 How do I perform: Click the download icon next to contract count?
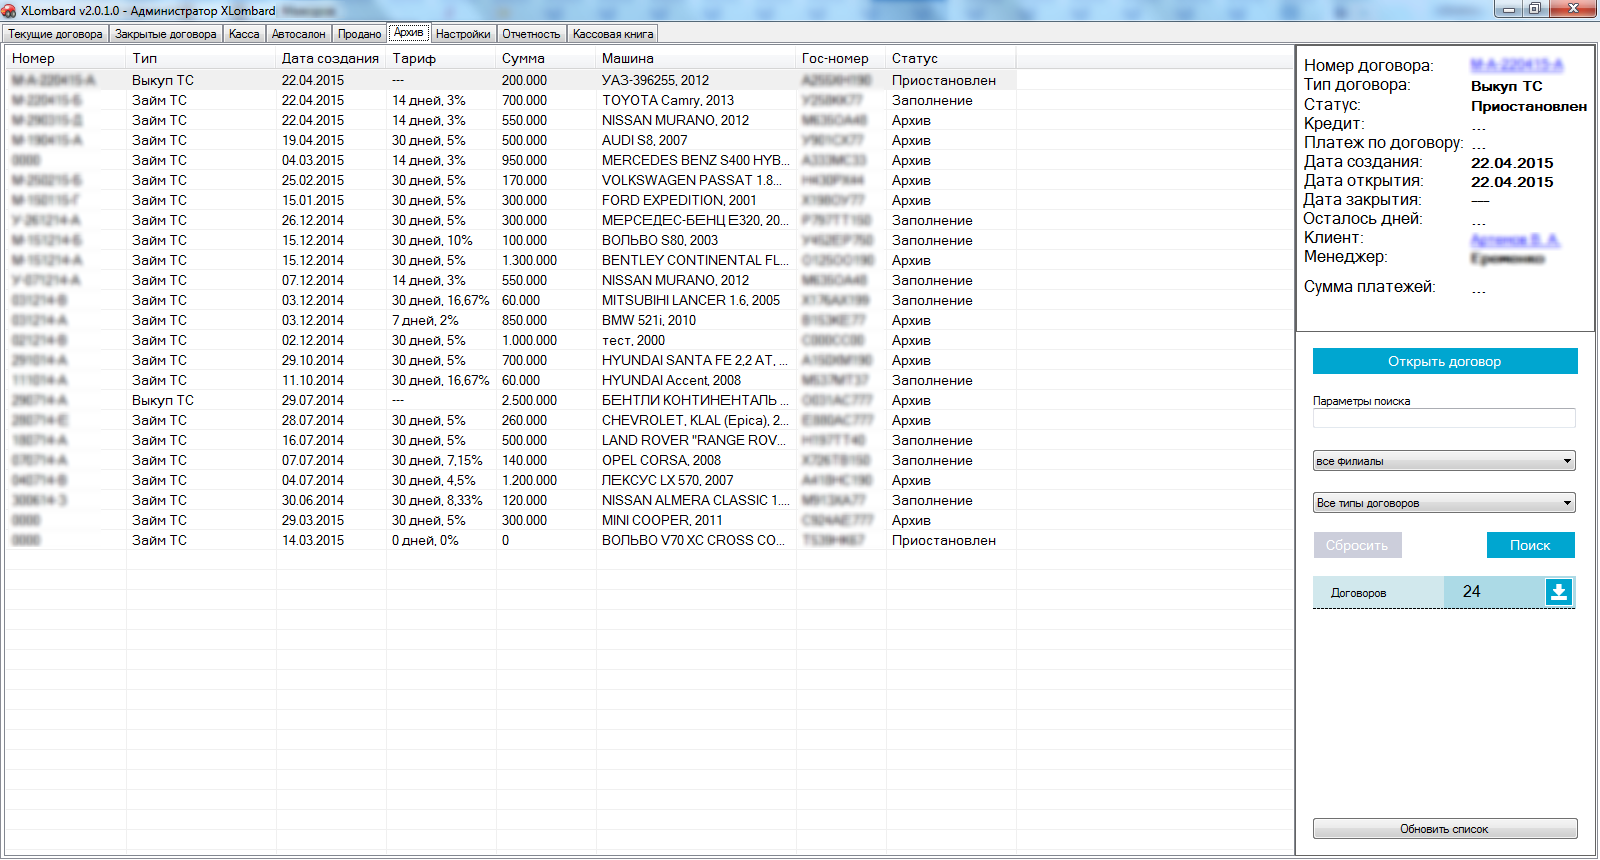pyautogui.click(x=1558, y=592)
